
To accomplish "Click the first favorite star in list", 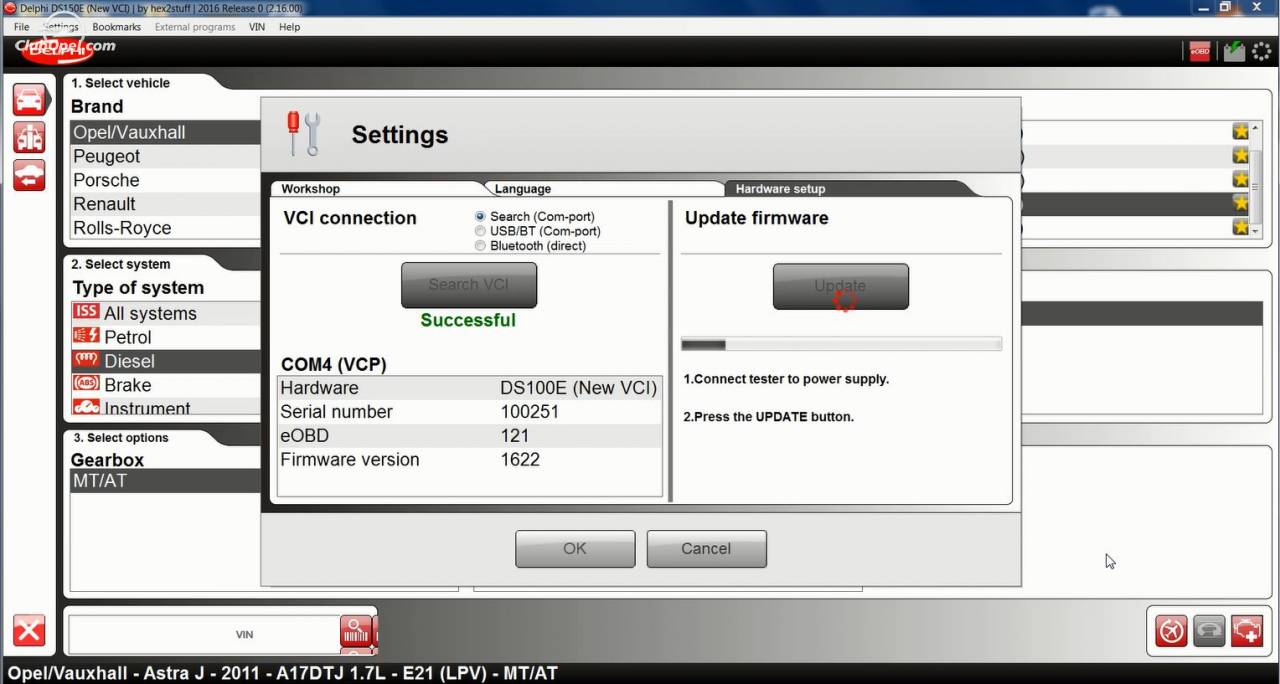I will click(x=1241, y=132).
